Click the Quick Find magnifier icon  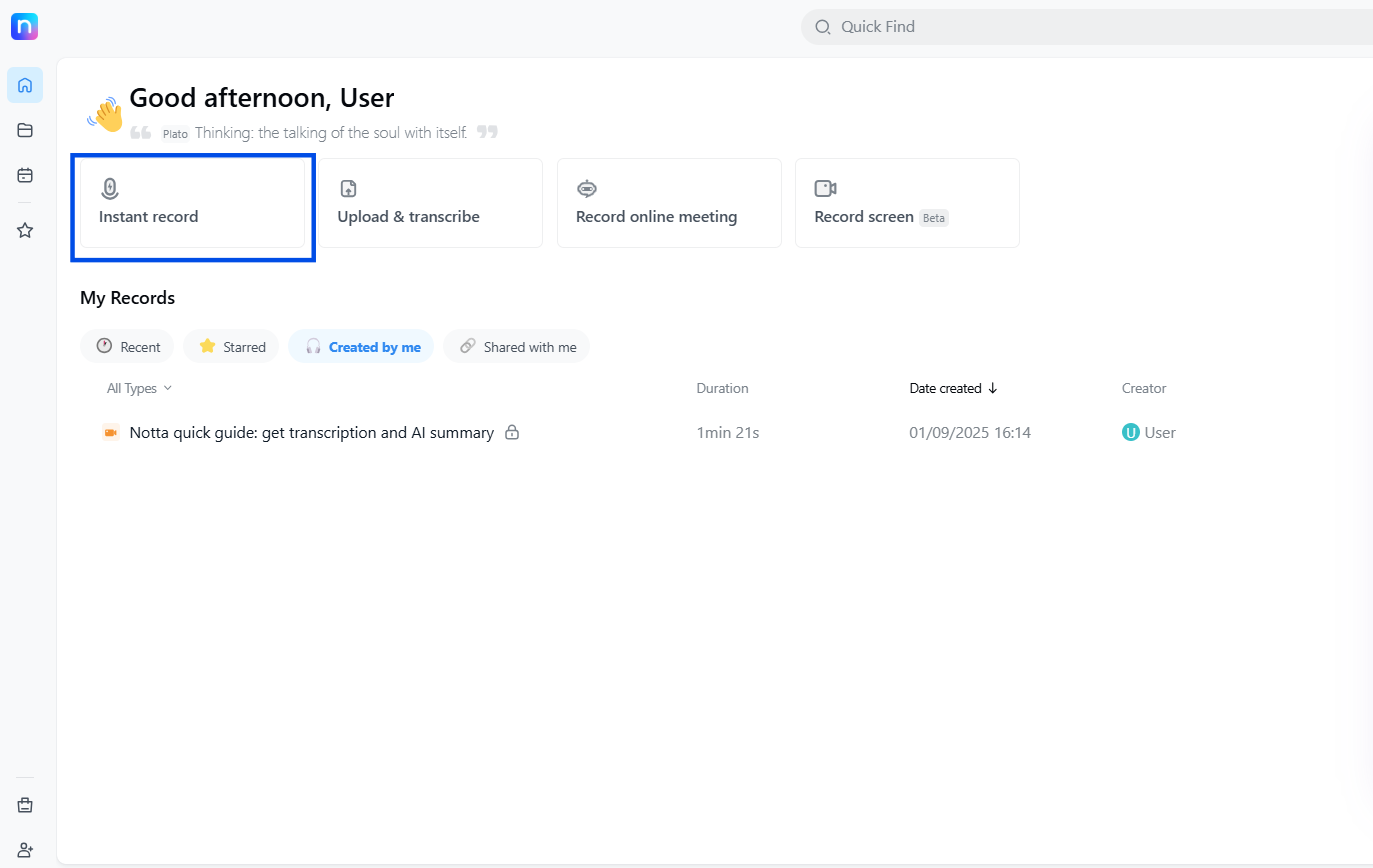tap(823, 27)
